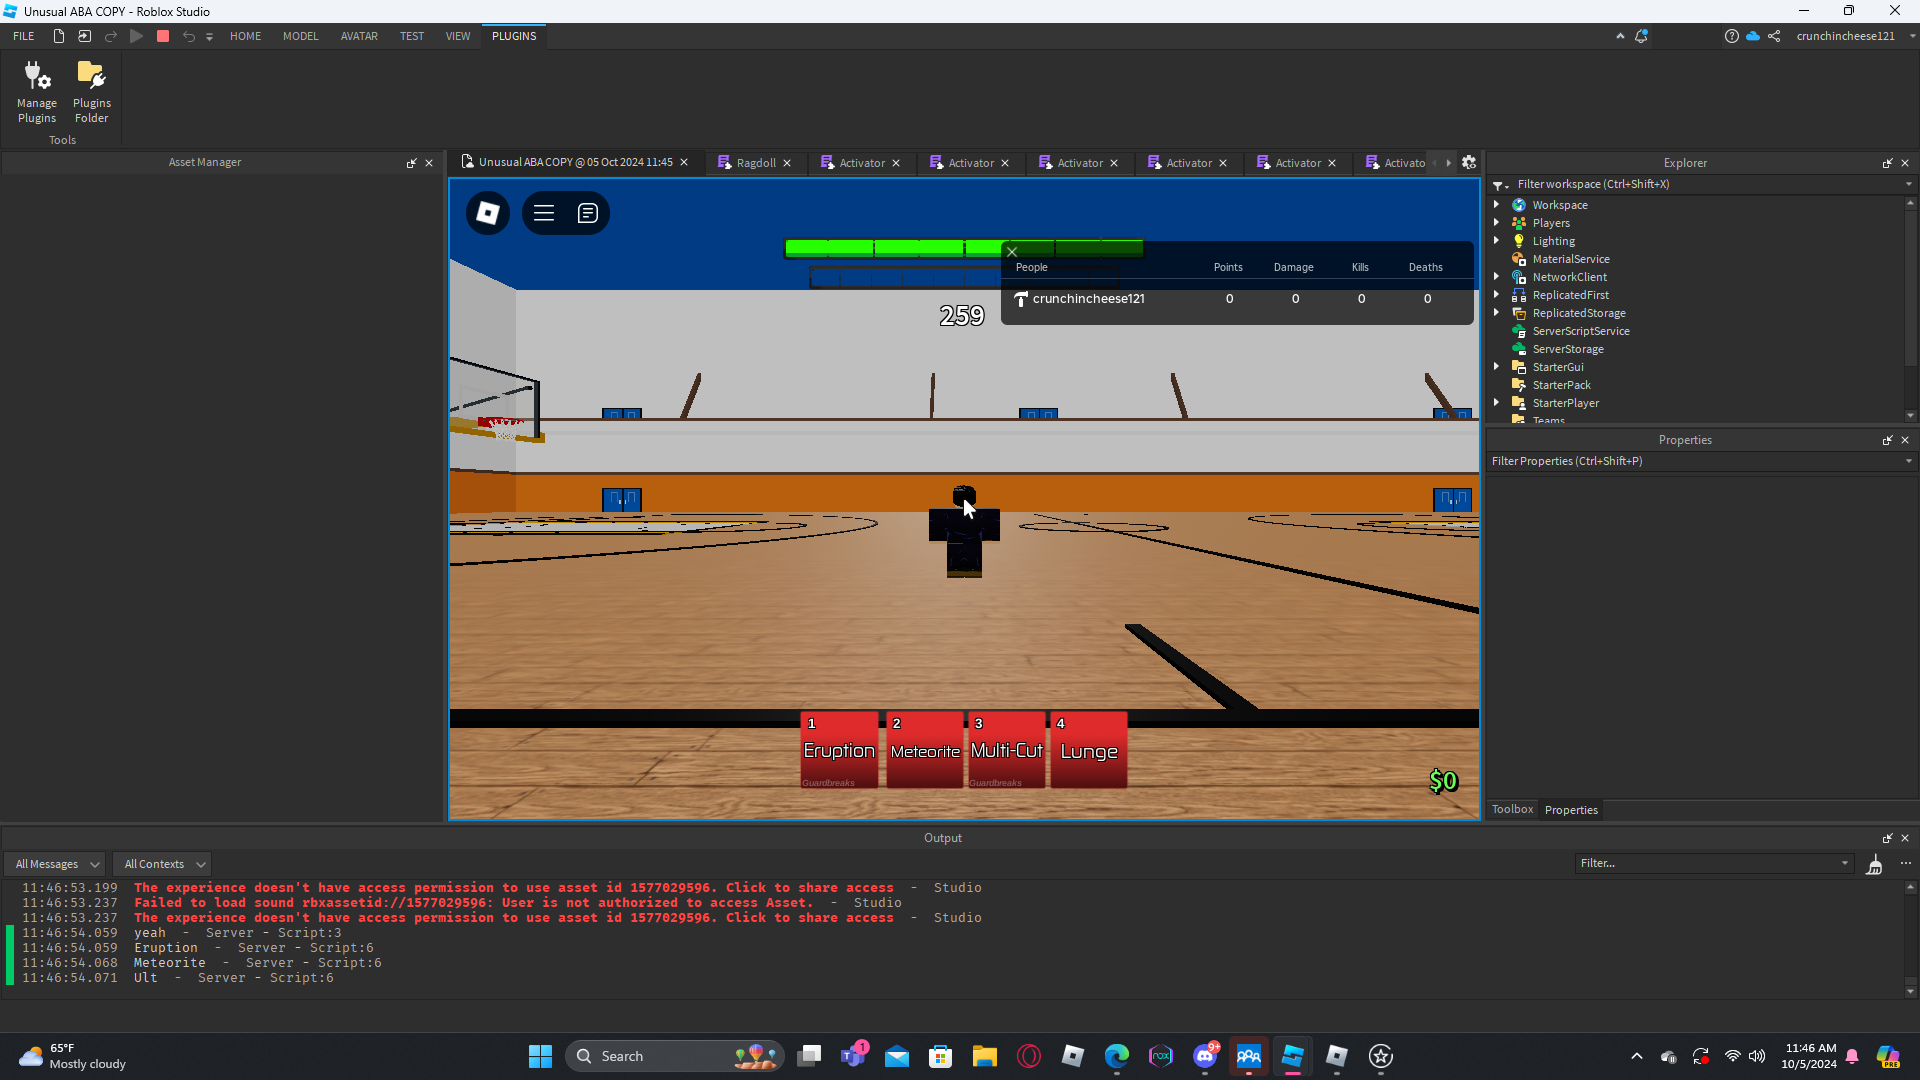Viewport: 1920px width, 1080px height.
Task: Open the All Contexts dropdown
Action: point(163,864)
